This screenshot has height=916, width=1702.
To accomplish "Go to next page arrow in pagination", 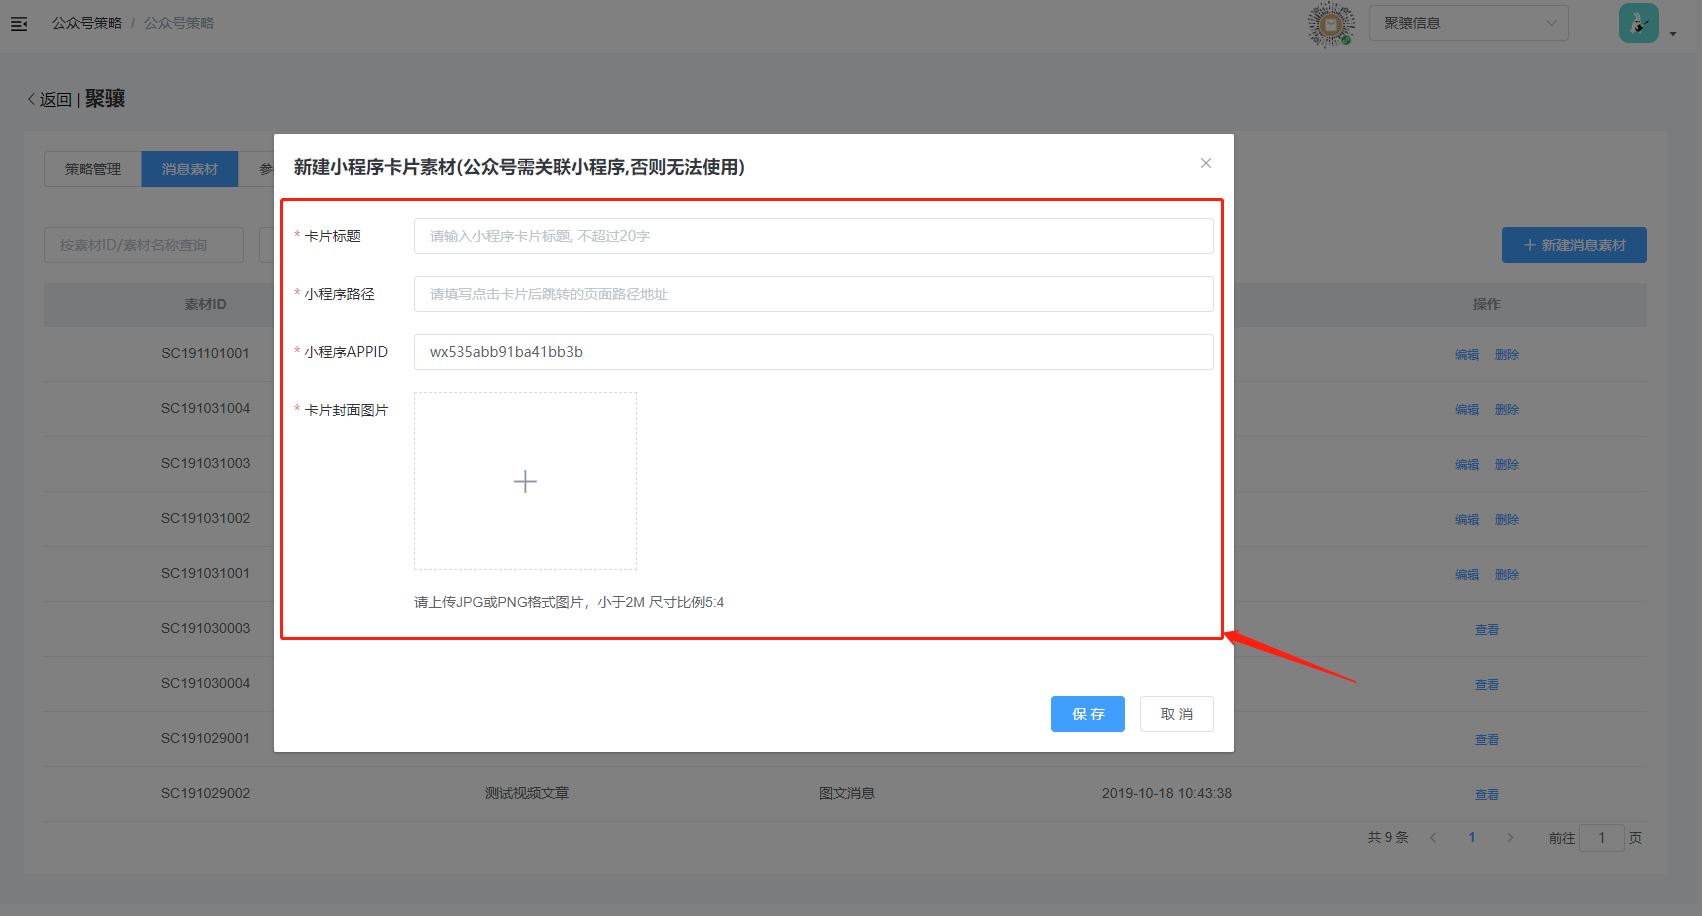I will pos(1510,838).
